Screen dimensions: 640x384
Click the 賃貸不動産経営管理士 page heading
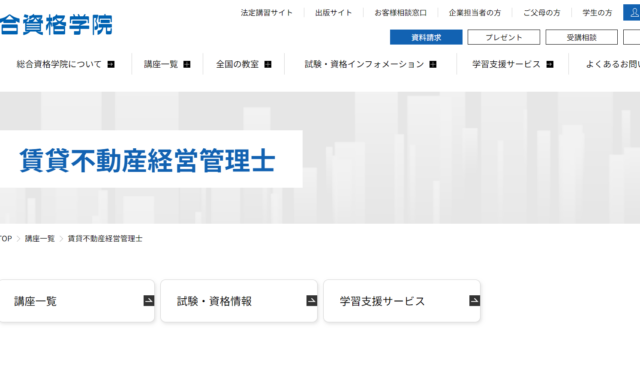(x=147, y=160)
